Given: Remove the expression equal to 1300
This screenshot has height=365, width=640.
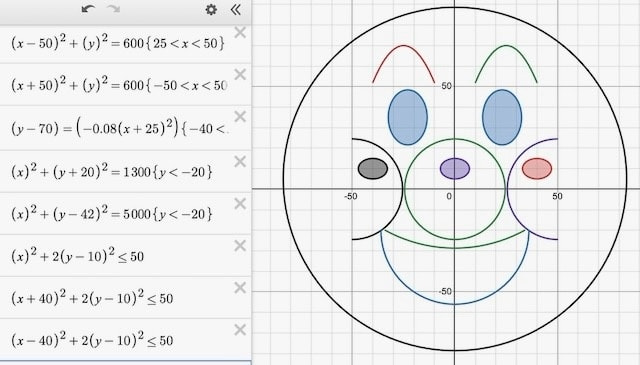Looking at the screenshot, I should [x=240, y=162].
